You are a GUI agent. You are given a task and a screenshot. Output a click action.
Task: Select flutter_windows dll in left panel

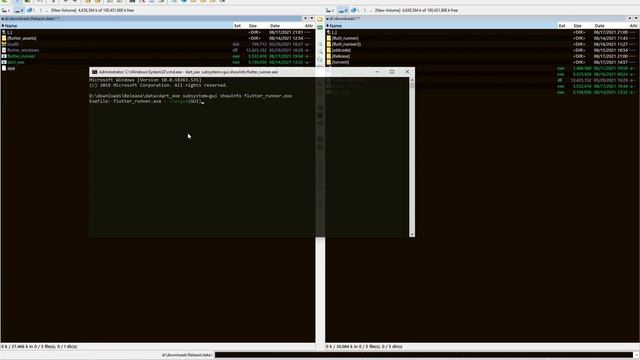158,50
